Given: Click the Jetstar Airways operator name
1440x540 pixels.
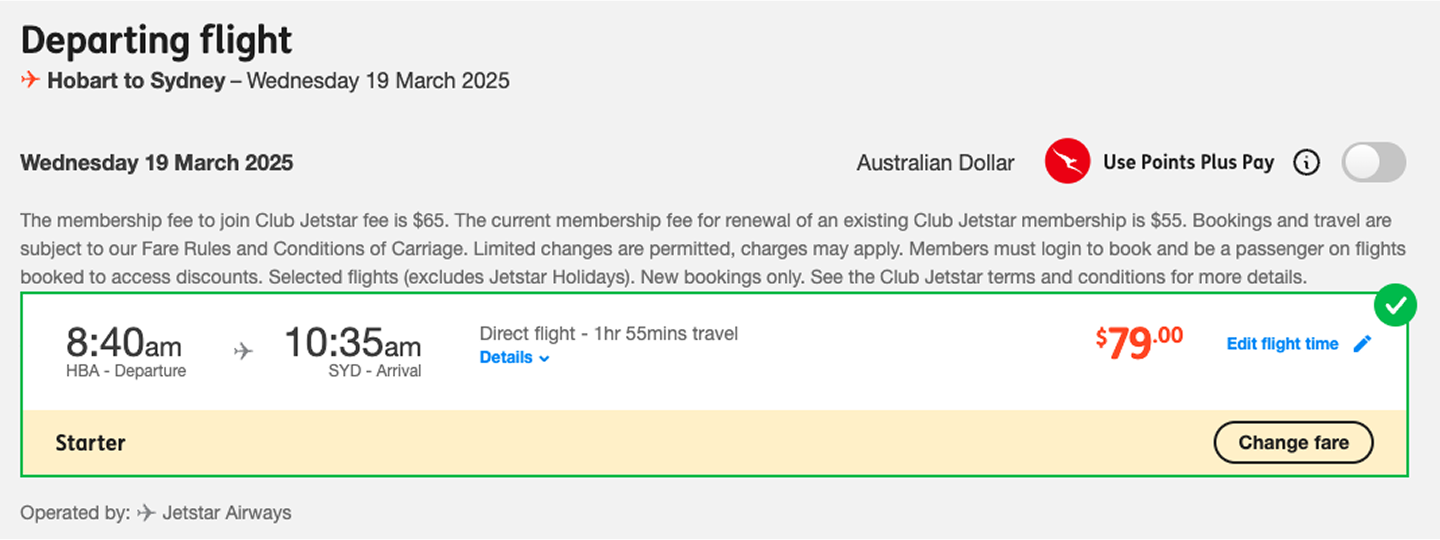Looking at the screenshot, I should click(227, 513).
